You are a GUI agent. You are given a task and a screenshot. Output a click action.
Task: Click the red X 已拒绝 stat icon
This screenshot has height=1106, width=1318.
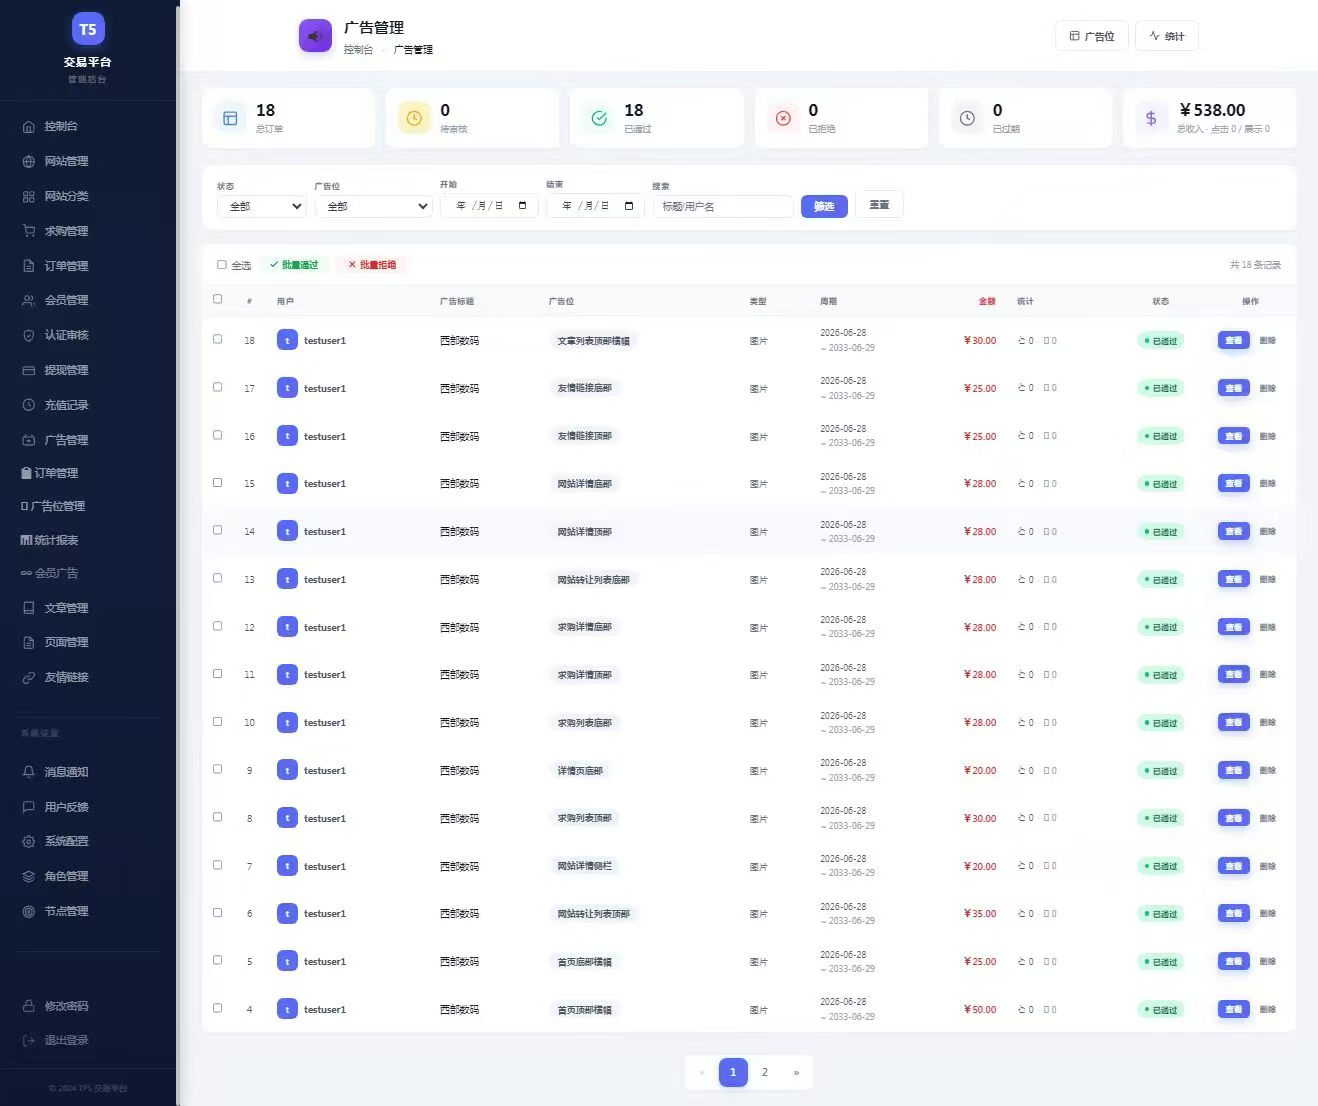pos(783,118)
